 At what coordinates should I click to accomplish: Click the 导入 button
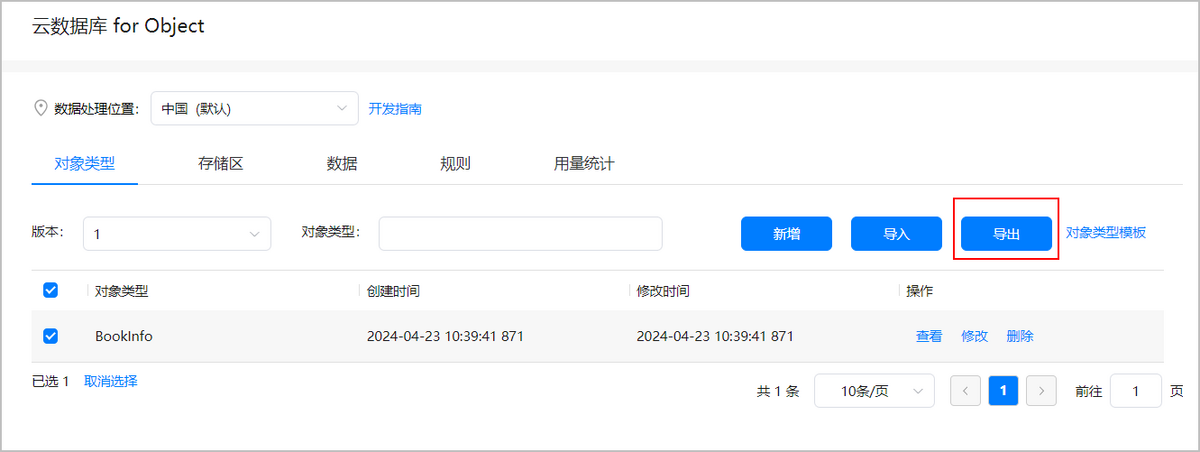tap(896, 233)
